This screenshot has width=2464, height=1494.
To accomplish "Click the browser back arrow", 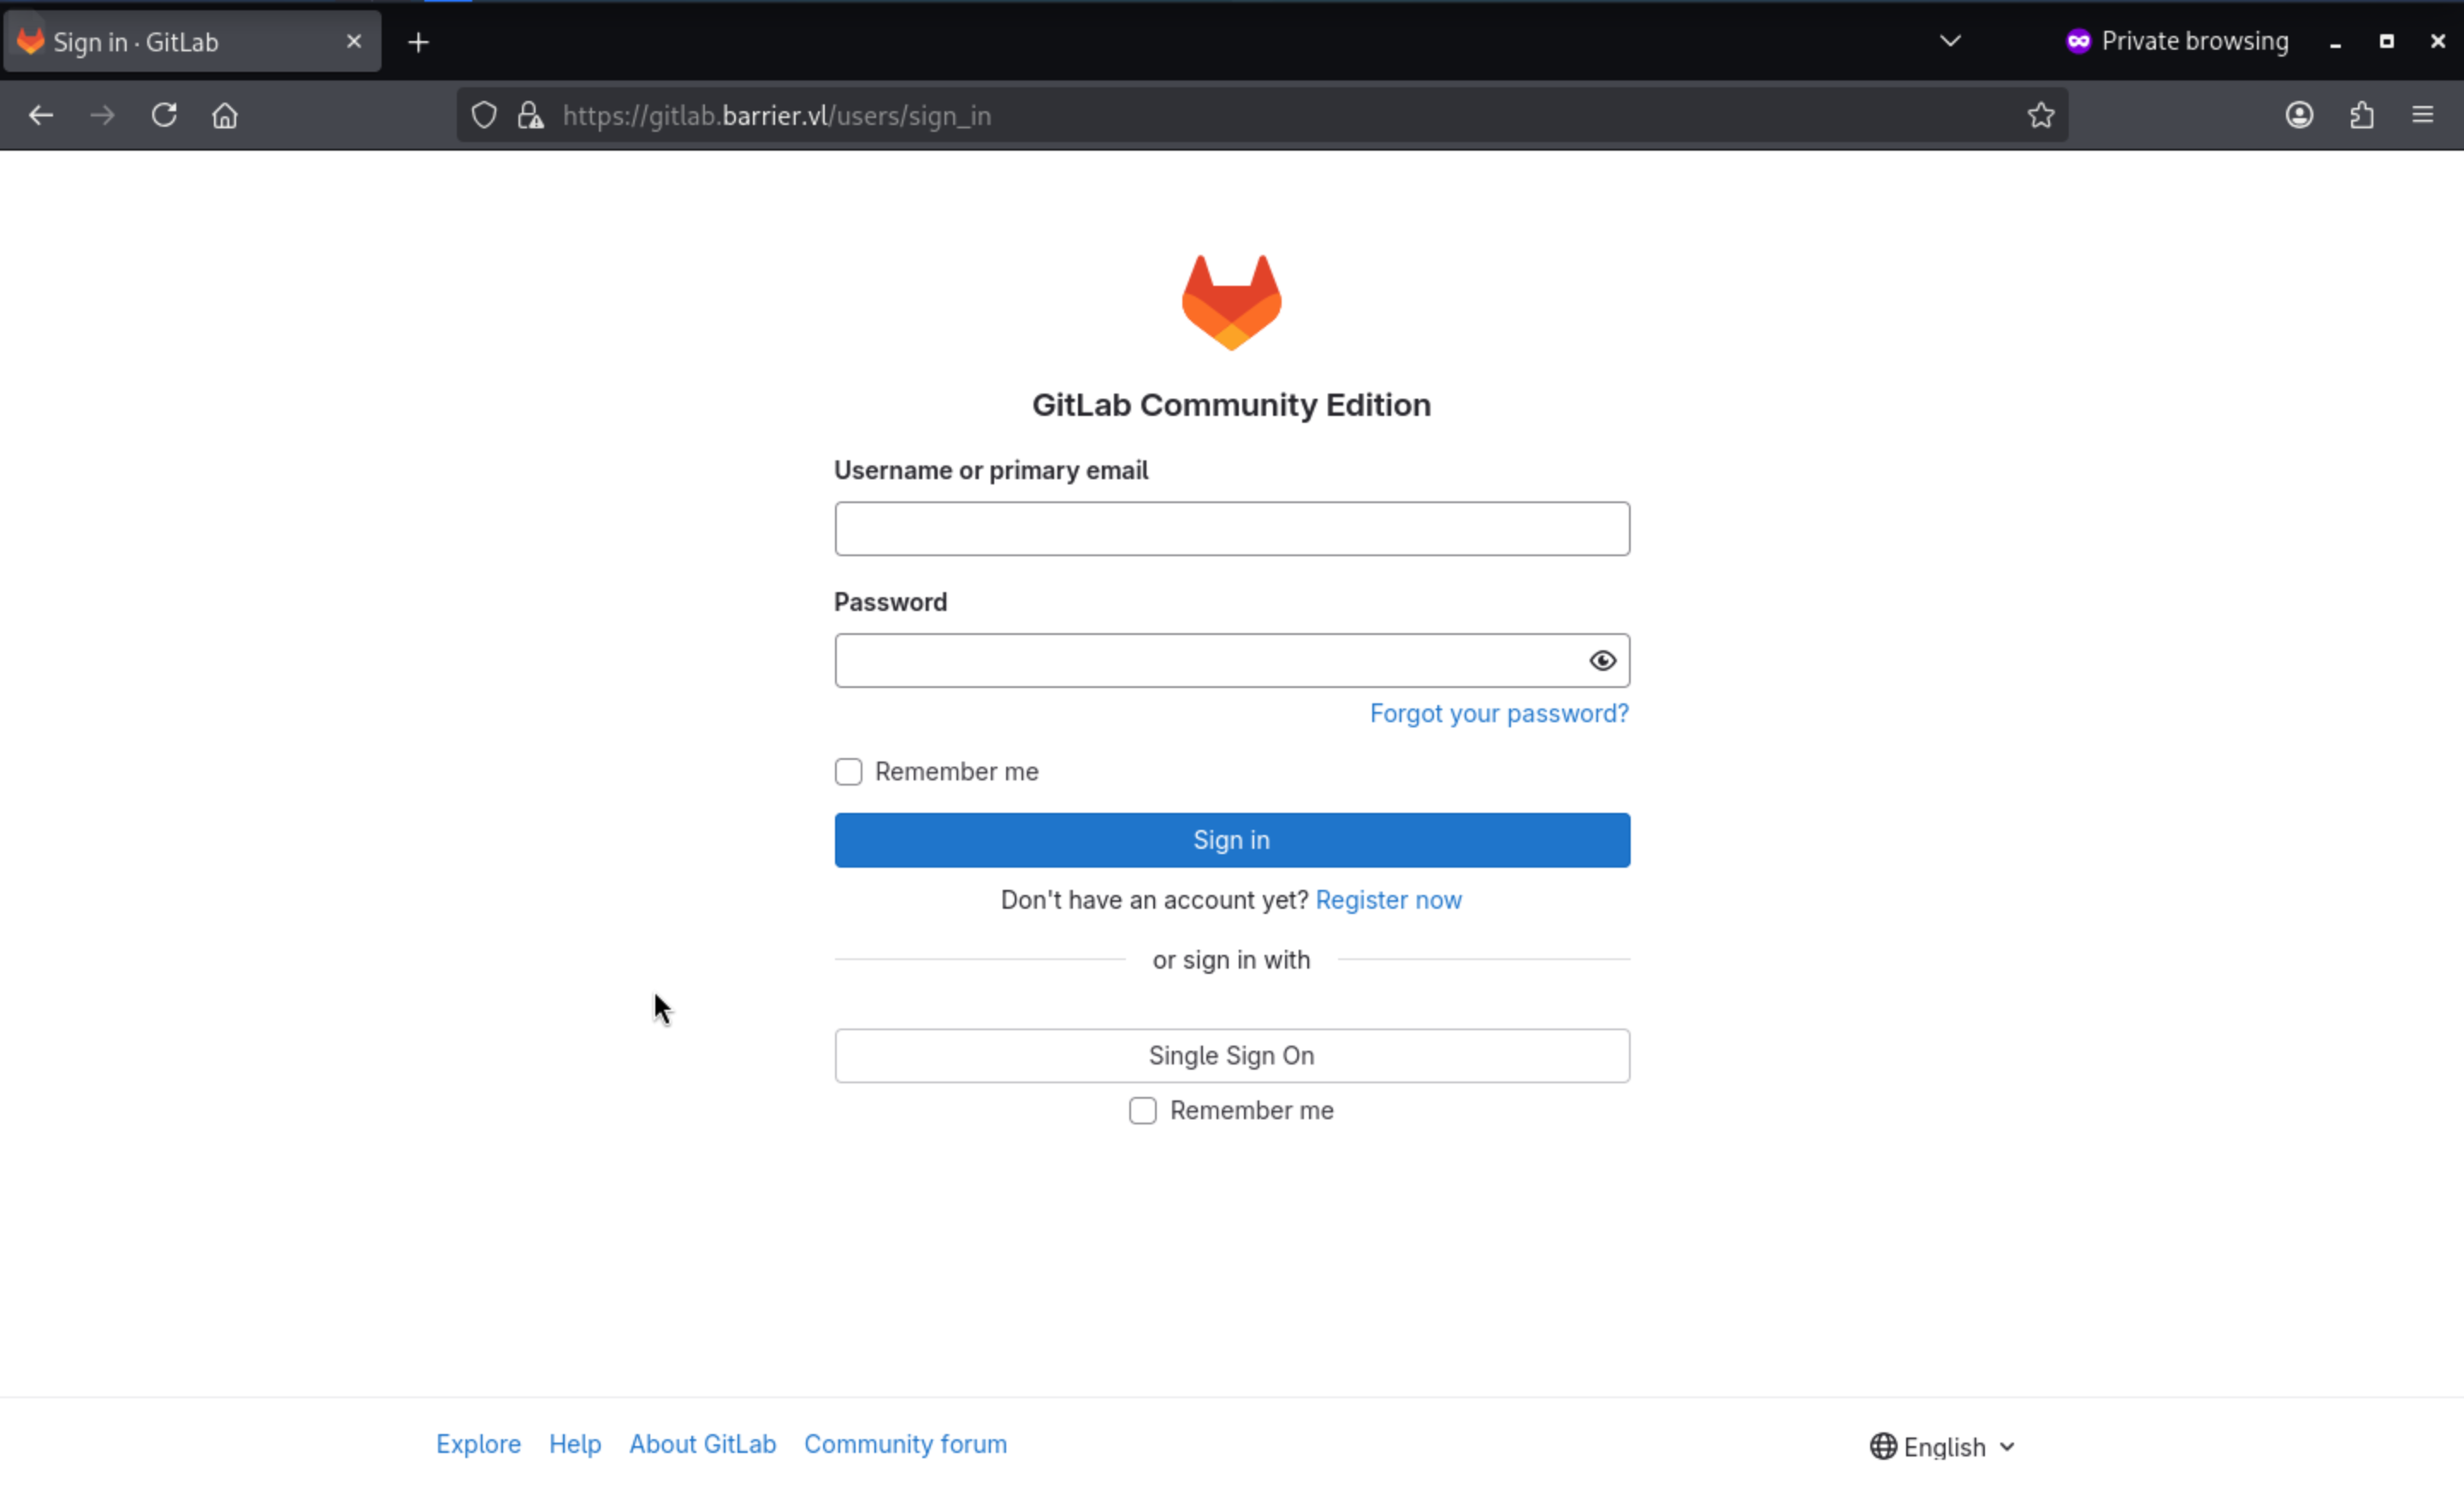I will (41, 115).
